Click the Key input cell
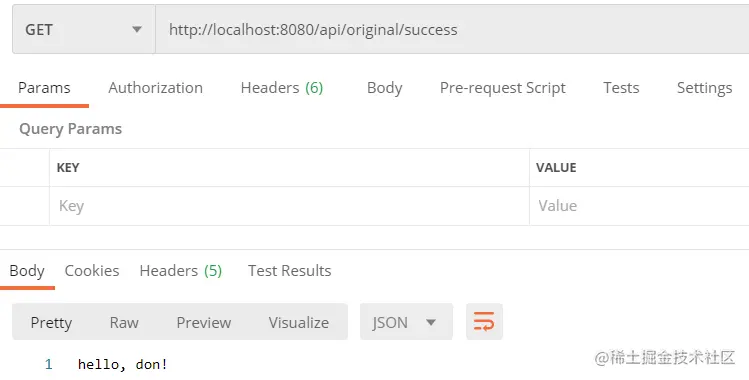Viewport: 749px width, 380px height. tap(289, 206)
